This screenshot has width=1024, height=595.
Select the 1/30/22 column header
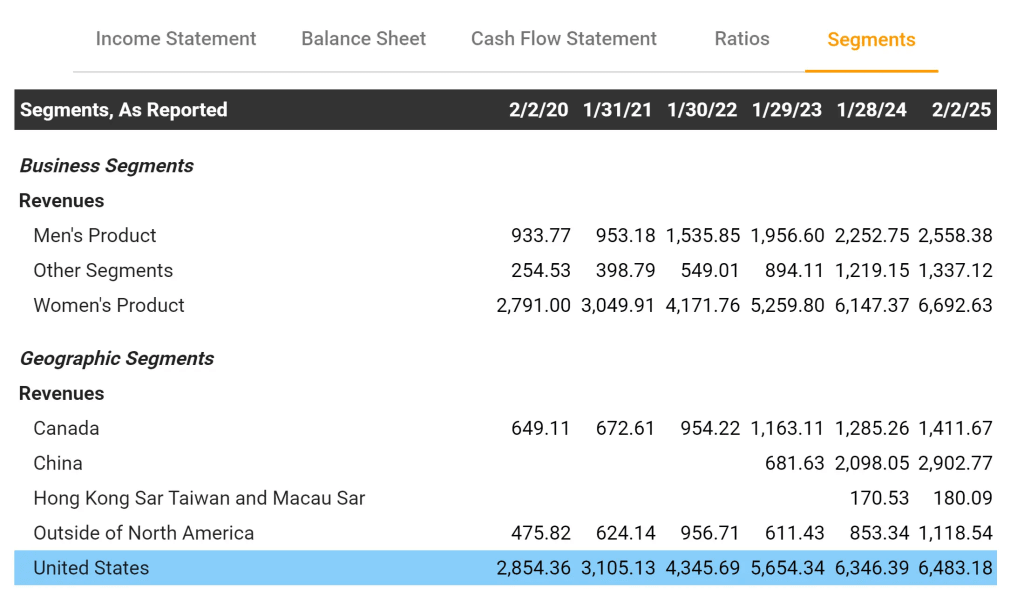[x=702, y=110]
